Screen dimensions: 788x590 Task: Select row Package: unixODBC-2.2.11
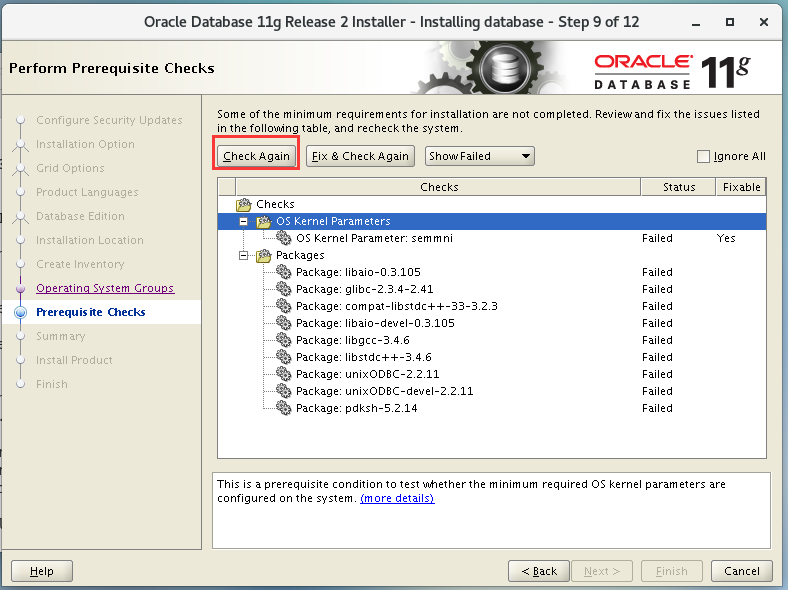(492, 374)
